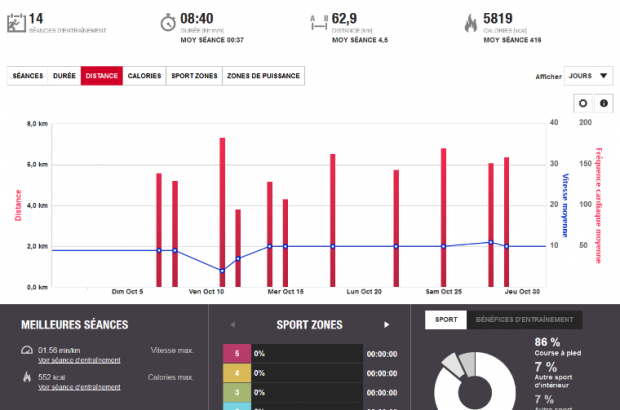Select the Zones de puissance tab
This screenshot has width=620, height=410.
coord(263,76)
